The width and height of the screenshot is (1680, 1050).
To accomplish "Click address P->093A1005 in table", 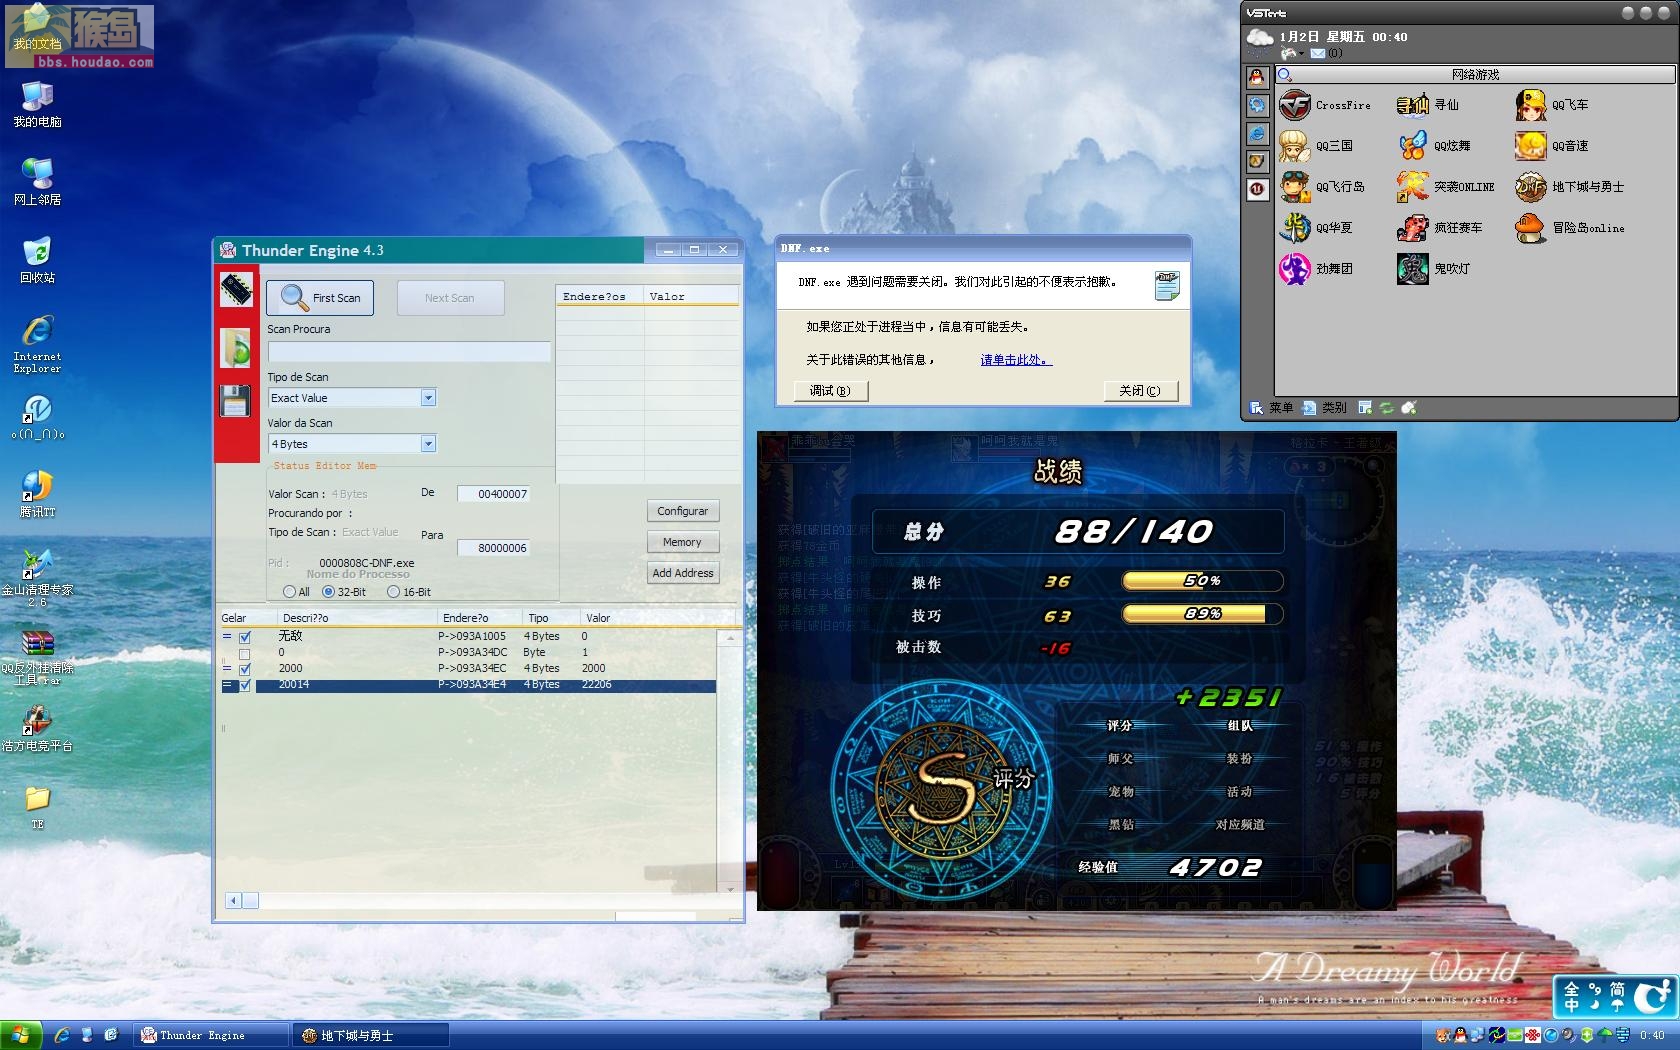I will click(472, 636).
